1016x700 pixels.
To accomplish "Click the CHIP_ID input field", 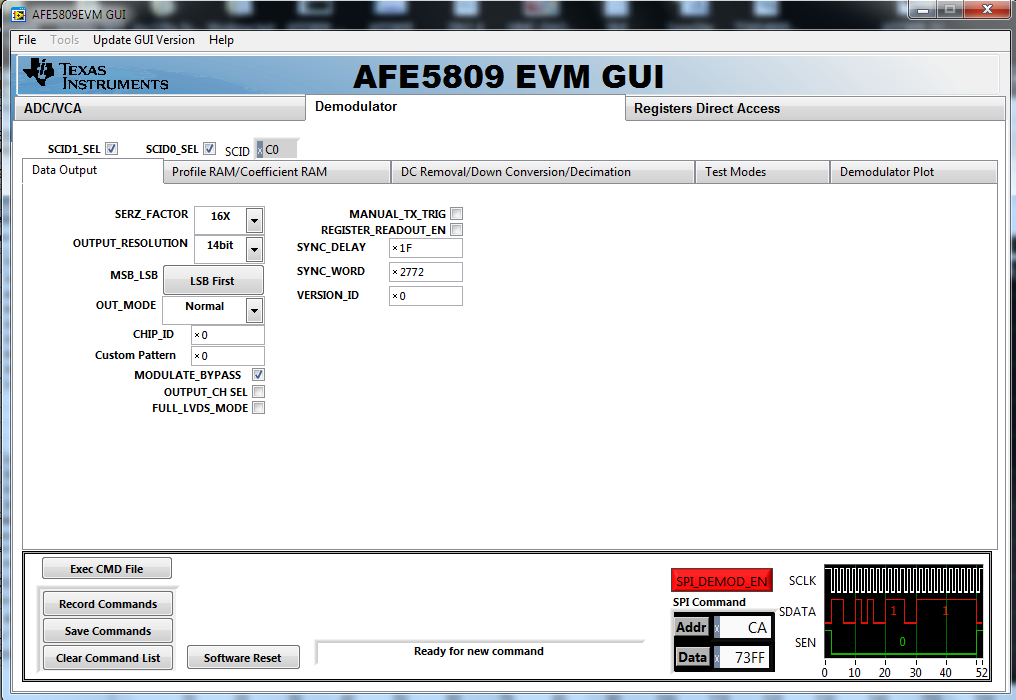I will (x=227, y=335).
